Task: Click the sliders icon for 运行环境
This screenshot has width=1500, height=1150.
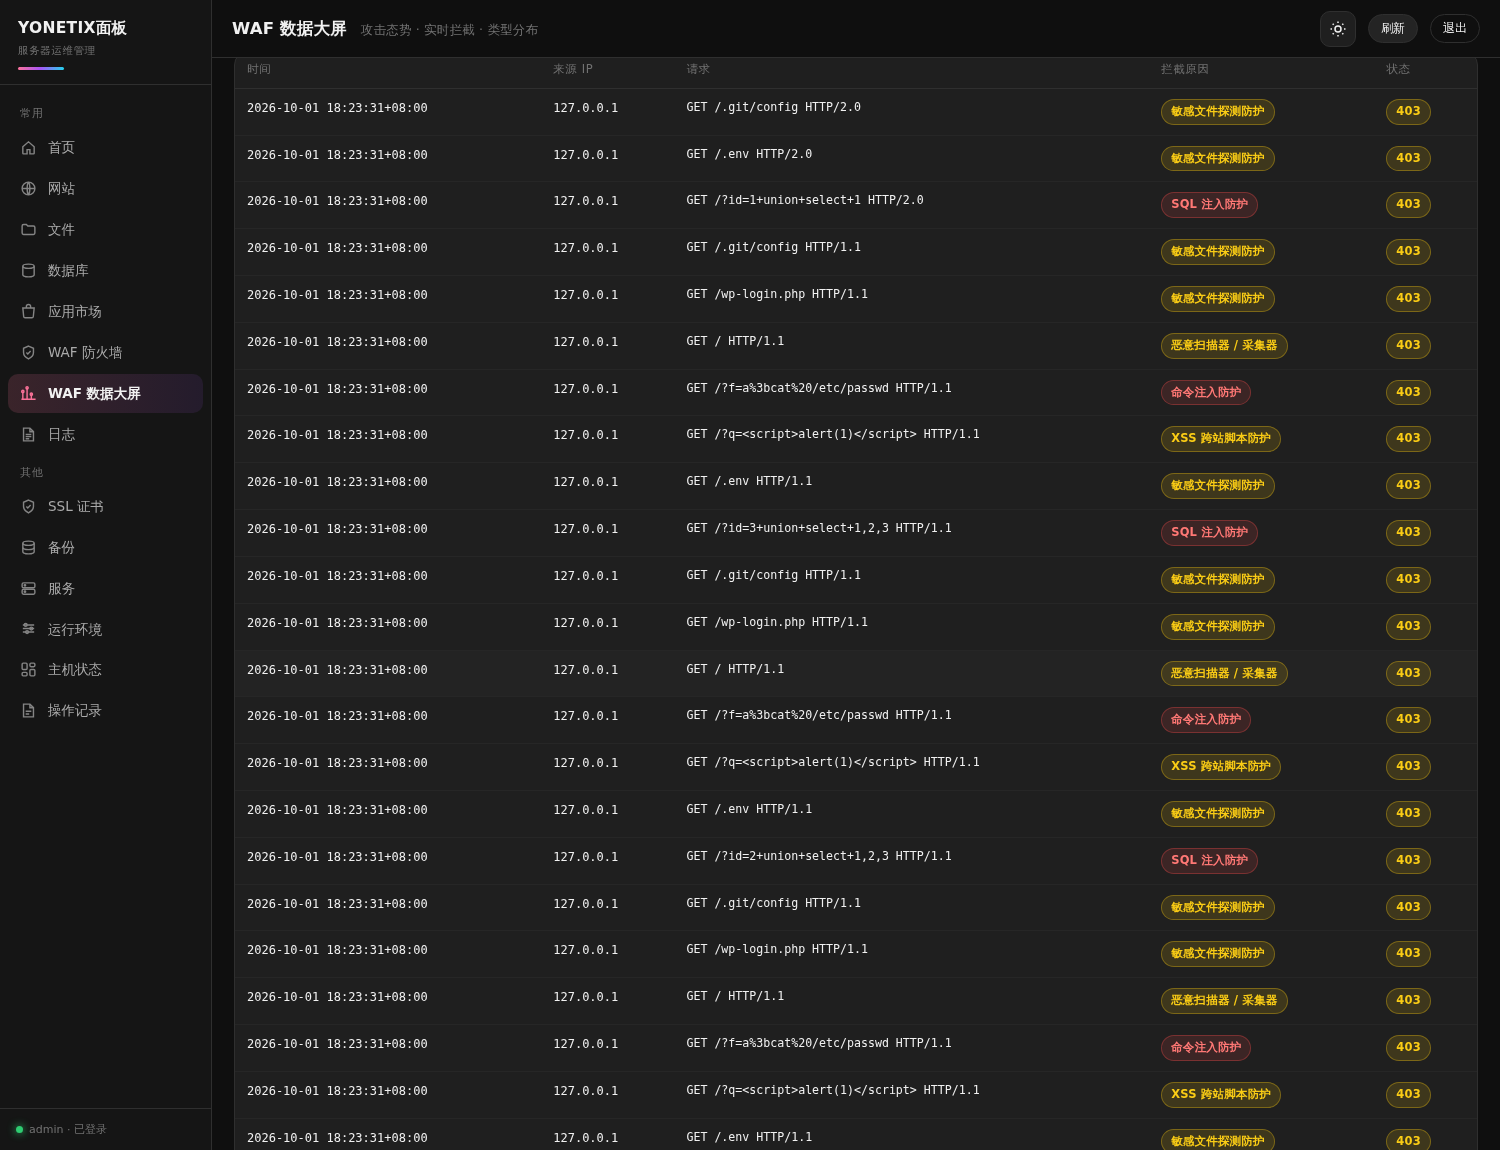Action: [x=28, y=630]
